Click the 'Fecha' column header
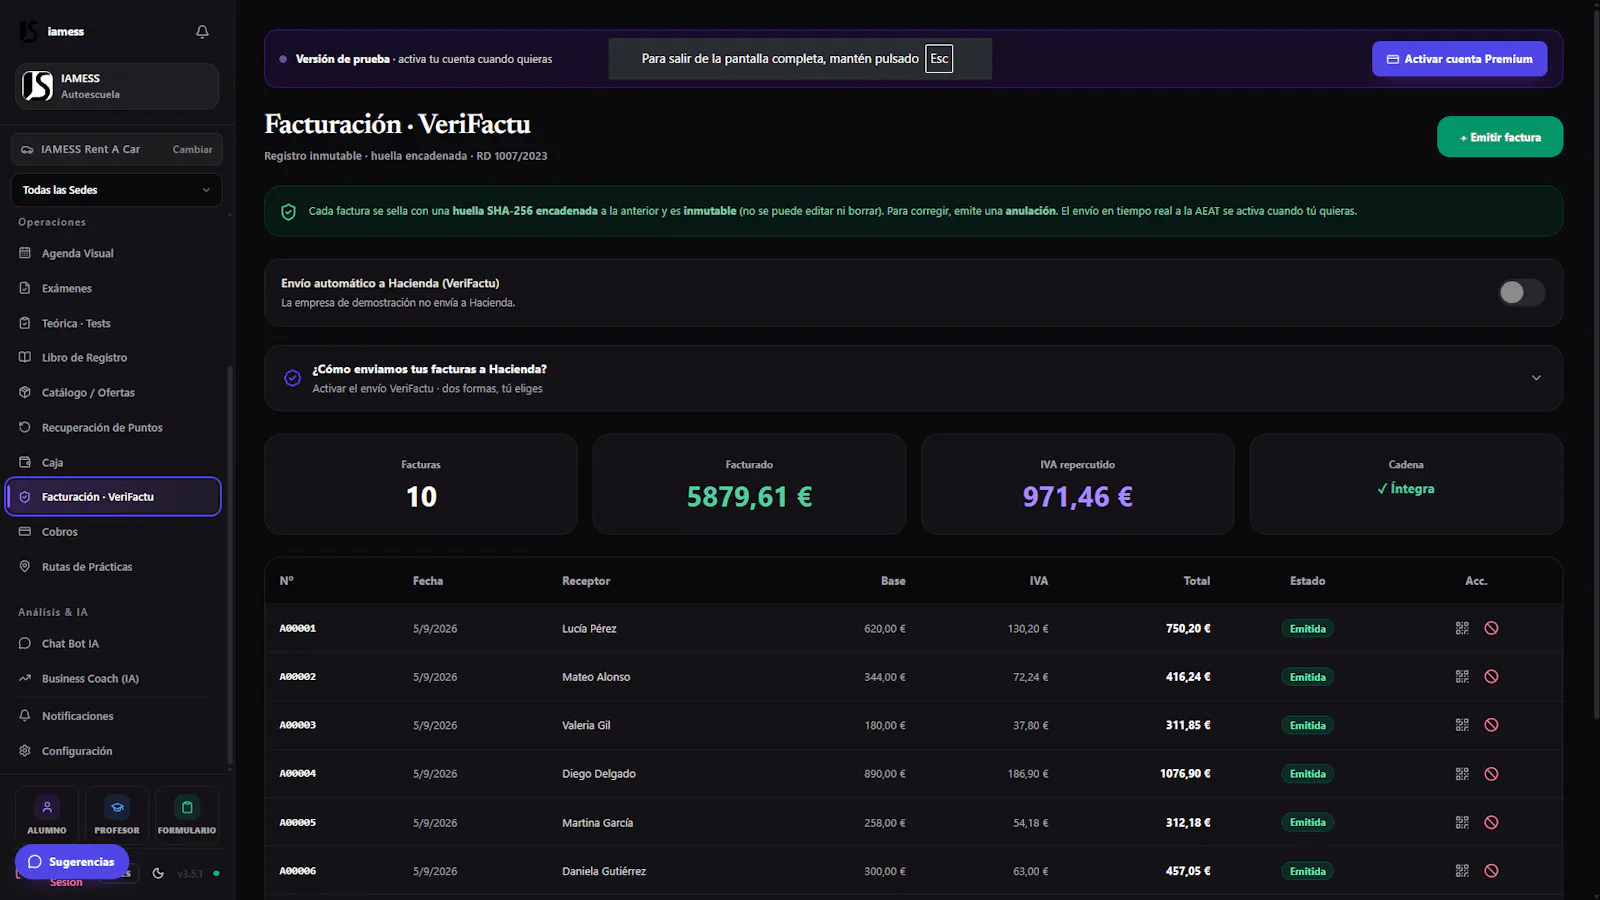 coord(428,581)
